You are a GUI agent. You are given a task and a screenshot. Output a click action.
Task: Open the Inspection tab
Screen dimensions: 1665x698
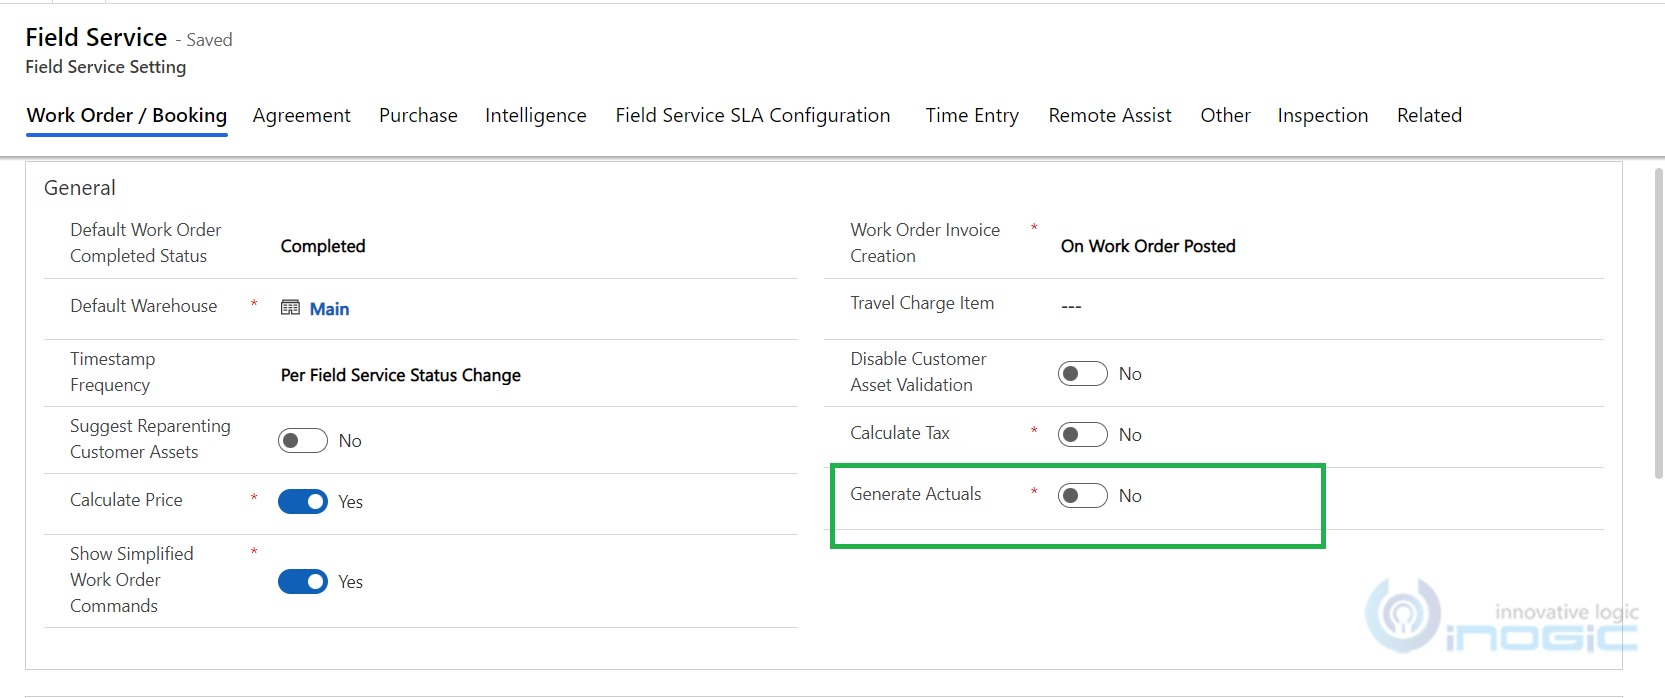tap(1323, 115)
